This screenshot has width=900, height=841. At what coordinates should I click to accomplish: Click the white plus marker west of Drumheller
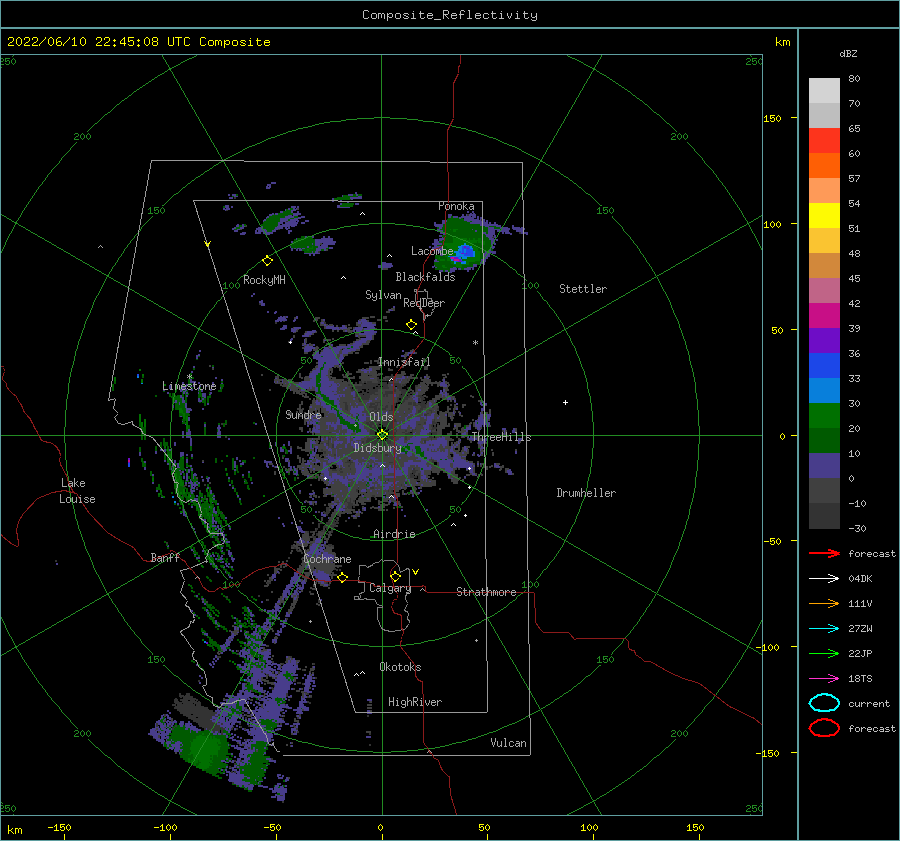click(x=565, y=402)
